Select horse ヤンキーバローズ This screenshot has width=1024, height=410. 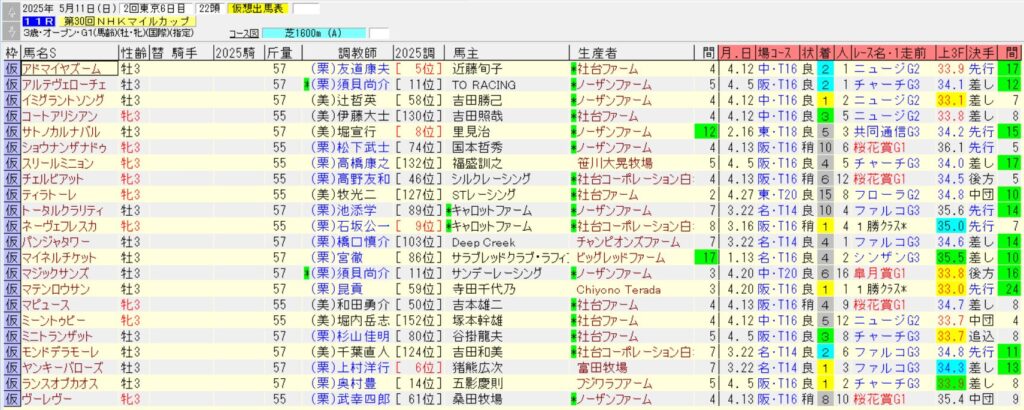click(x=61, y=367)
